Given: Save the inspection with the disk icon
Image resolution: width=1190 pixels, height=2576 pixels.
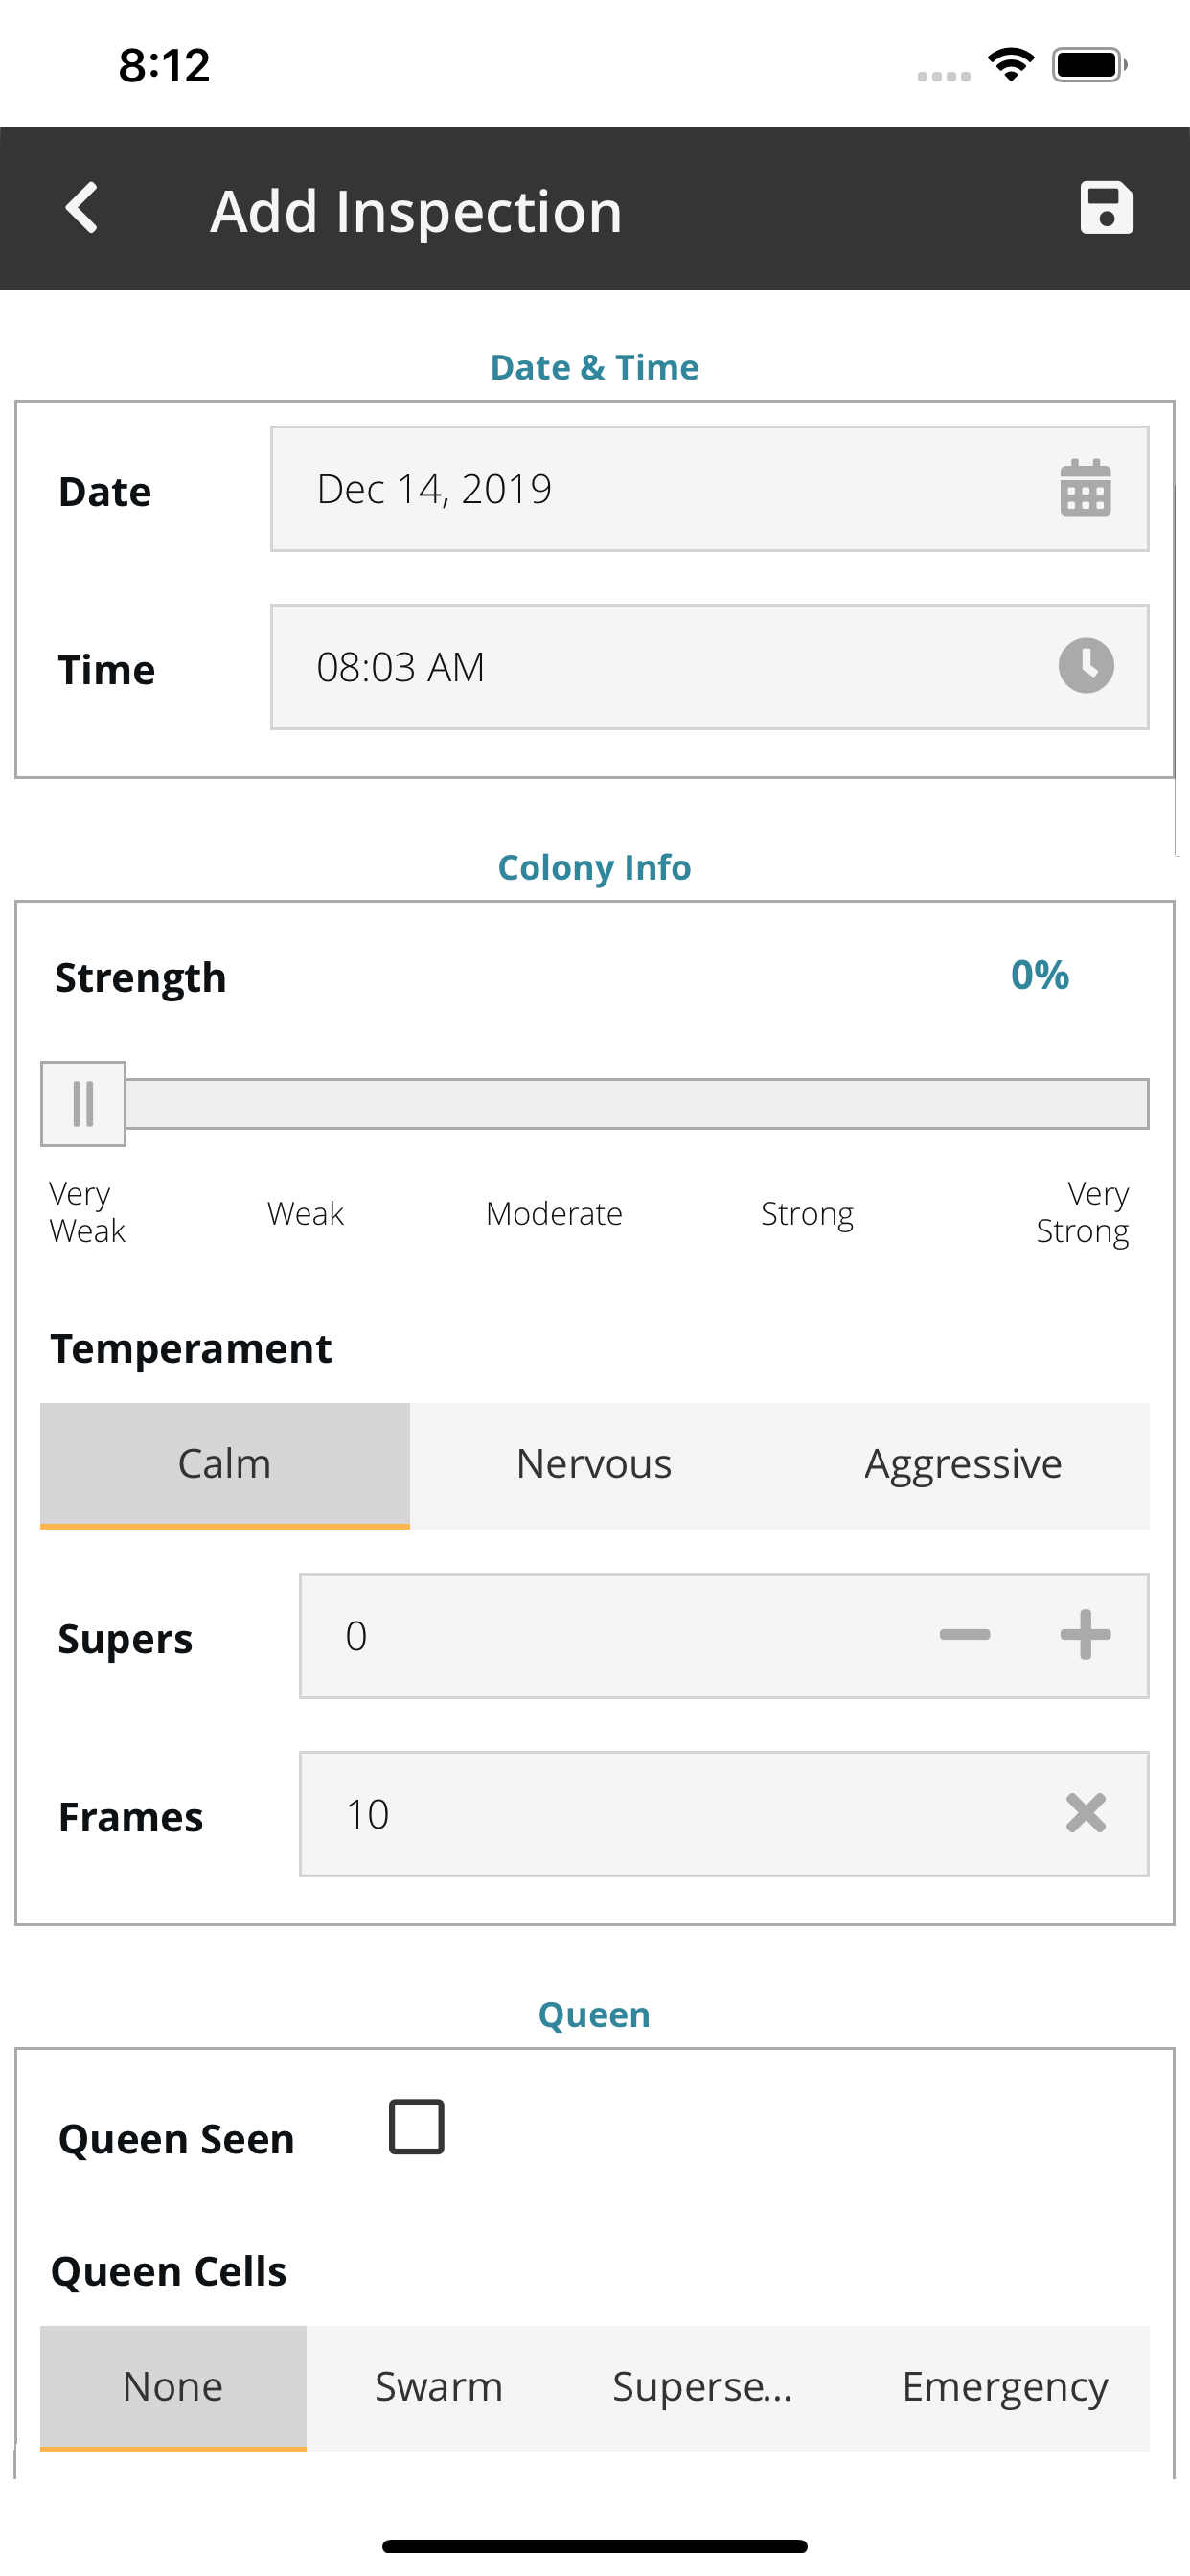Looking at the screenshot, I should (x=1106, y=208).
